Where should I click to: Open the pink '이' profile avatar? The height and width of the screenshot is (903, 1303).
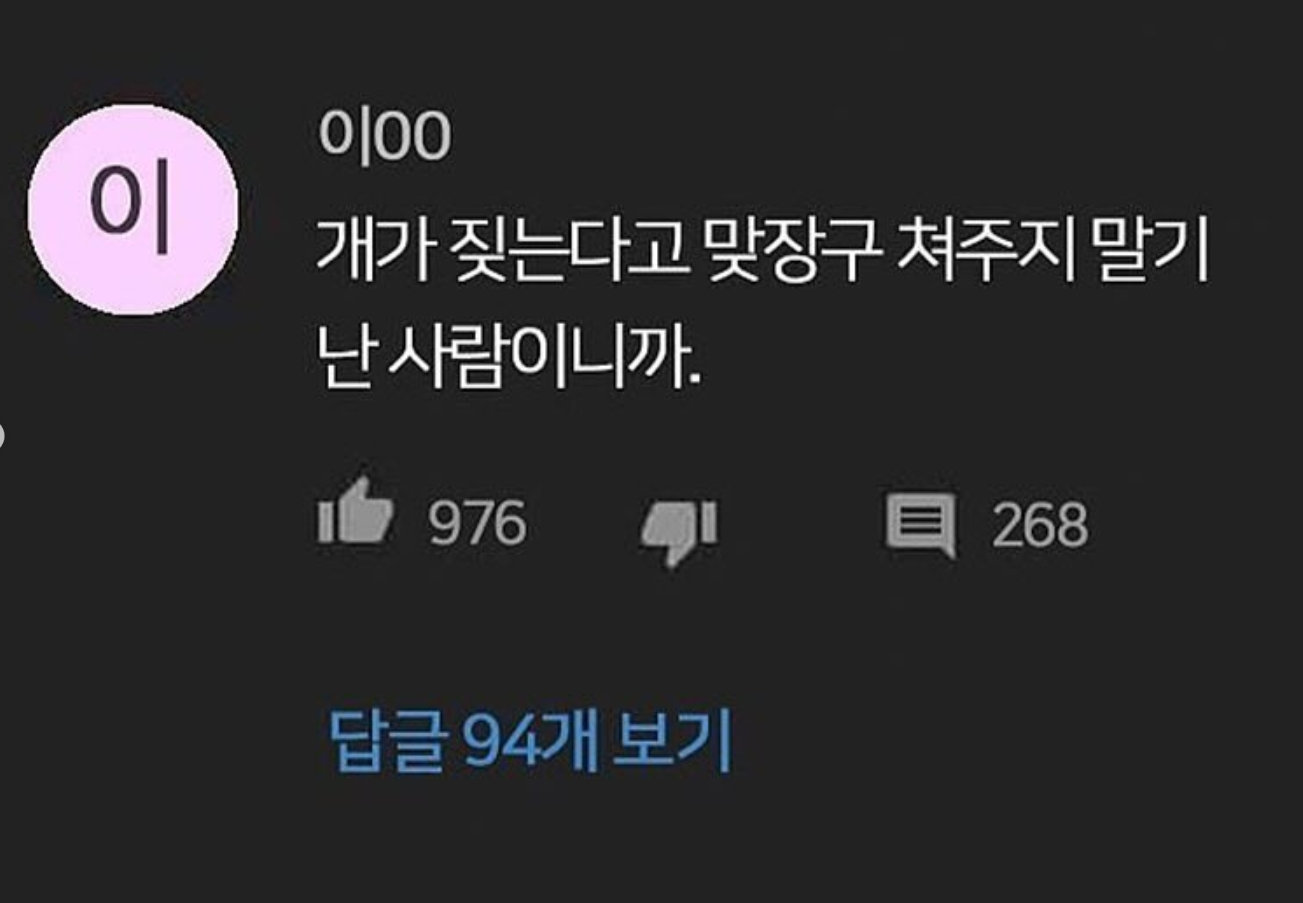132,210
